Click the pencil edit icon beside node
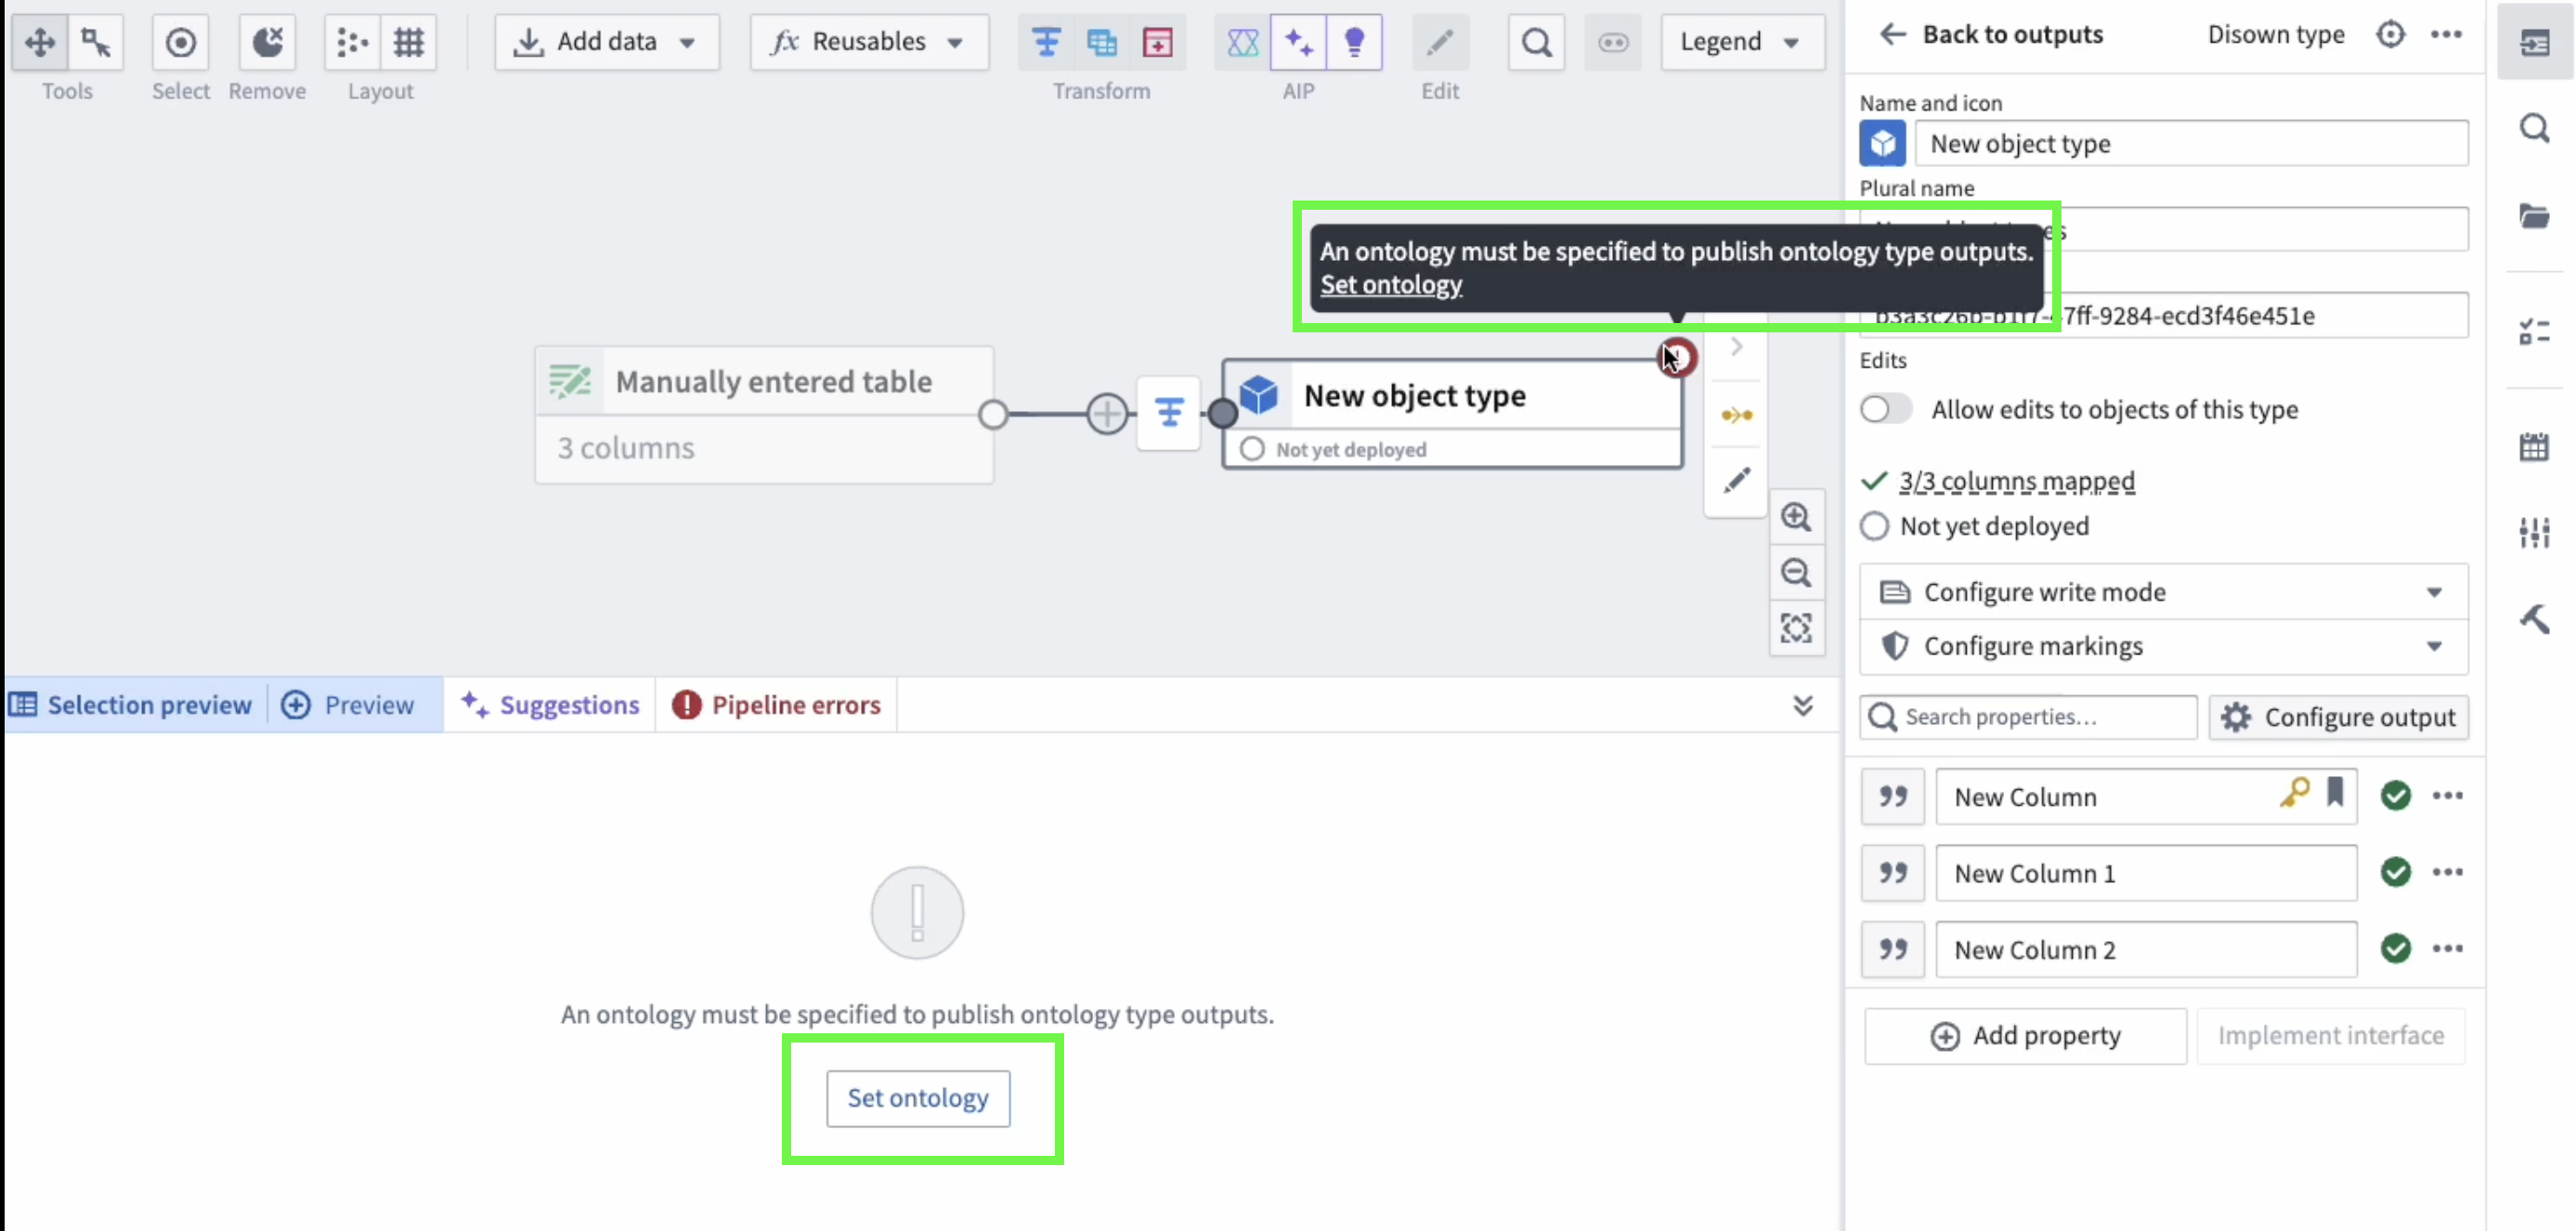 click(x=1737, y=481)
